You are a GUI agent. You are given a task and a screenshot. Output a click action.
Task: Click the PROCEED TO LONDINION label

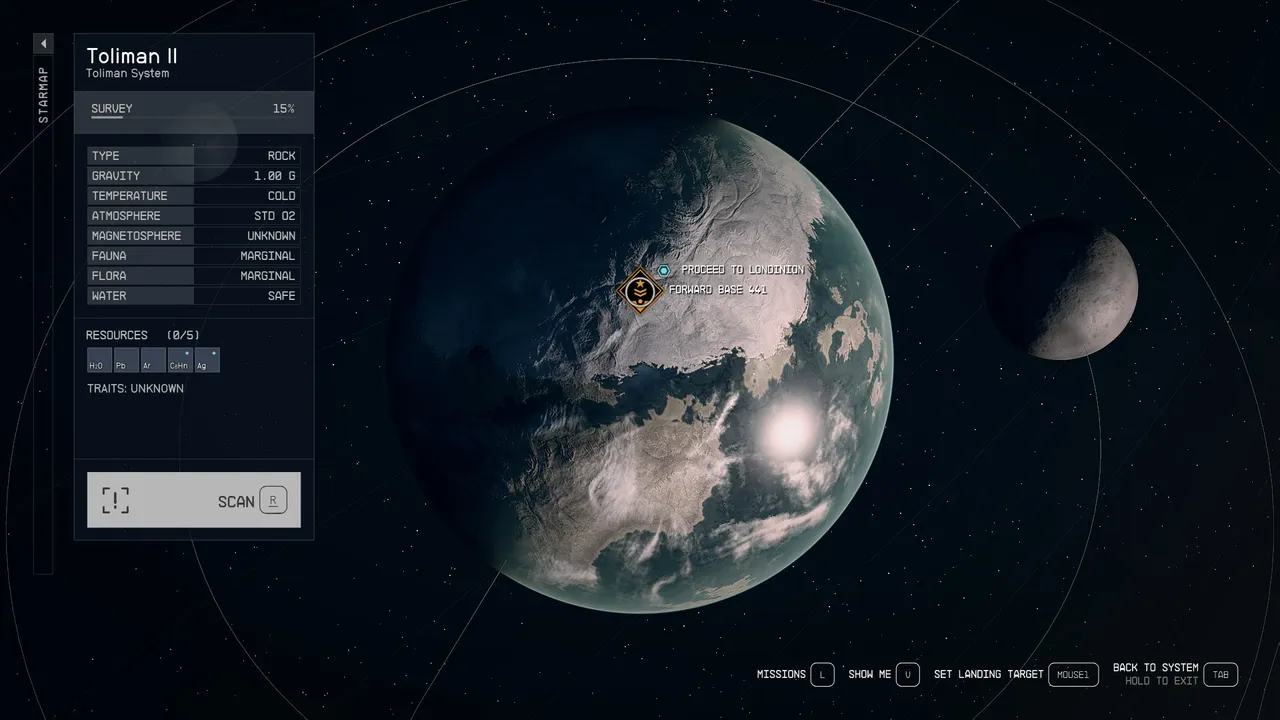743,270
